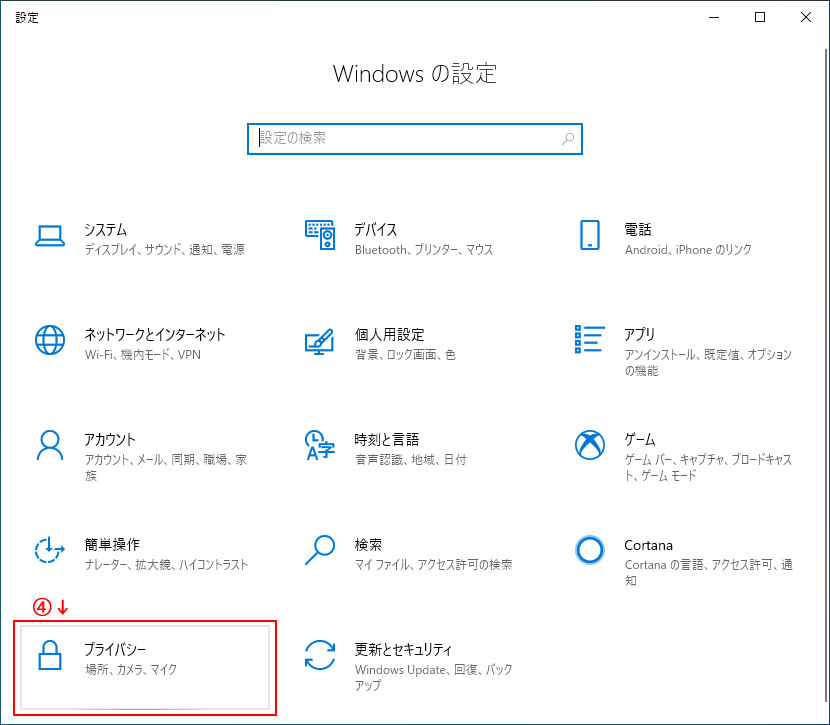Click the デバイス keyboard and speaker icon
Viewport: 830px width, 725px height.
[x=320, y=235]
